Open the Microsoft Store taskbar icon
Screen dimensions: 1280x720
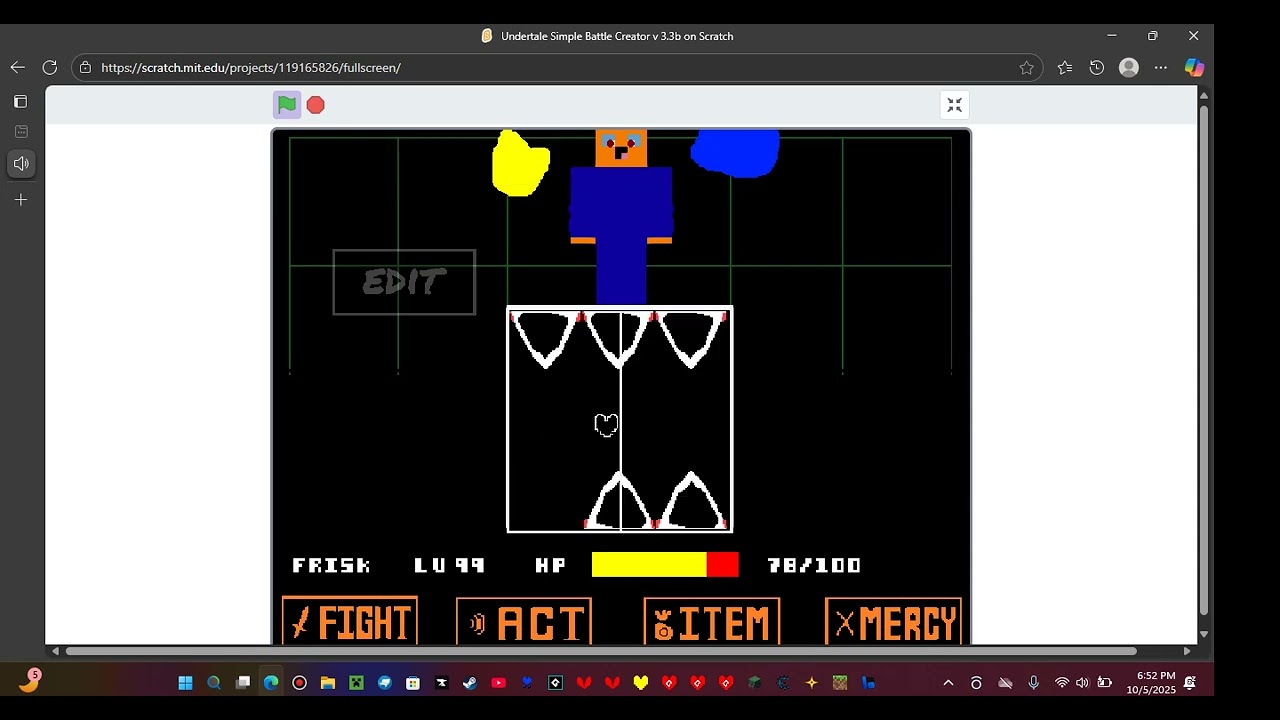point(413,683)
